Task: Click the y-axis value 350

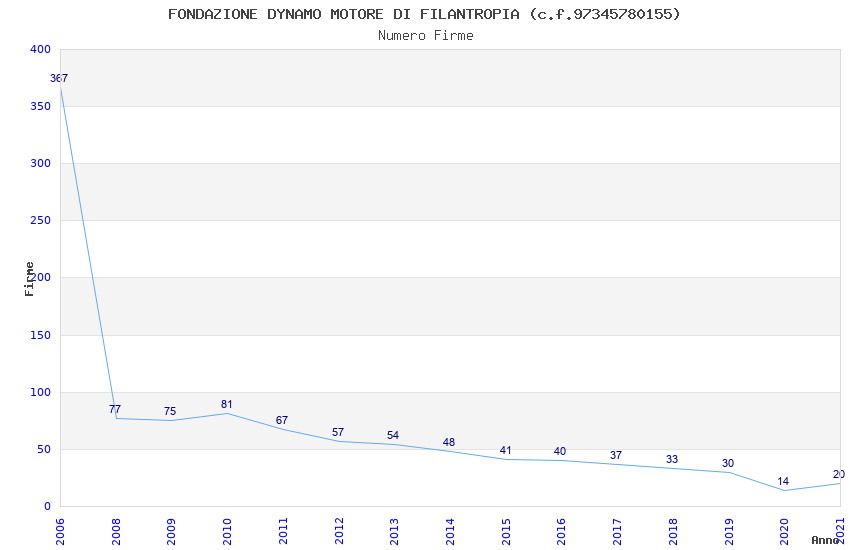Action: pyautogui.click(x=41, y=106)
